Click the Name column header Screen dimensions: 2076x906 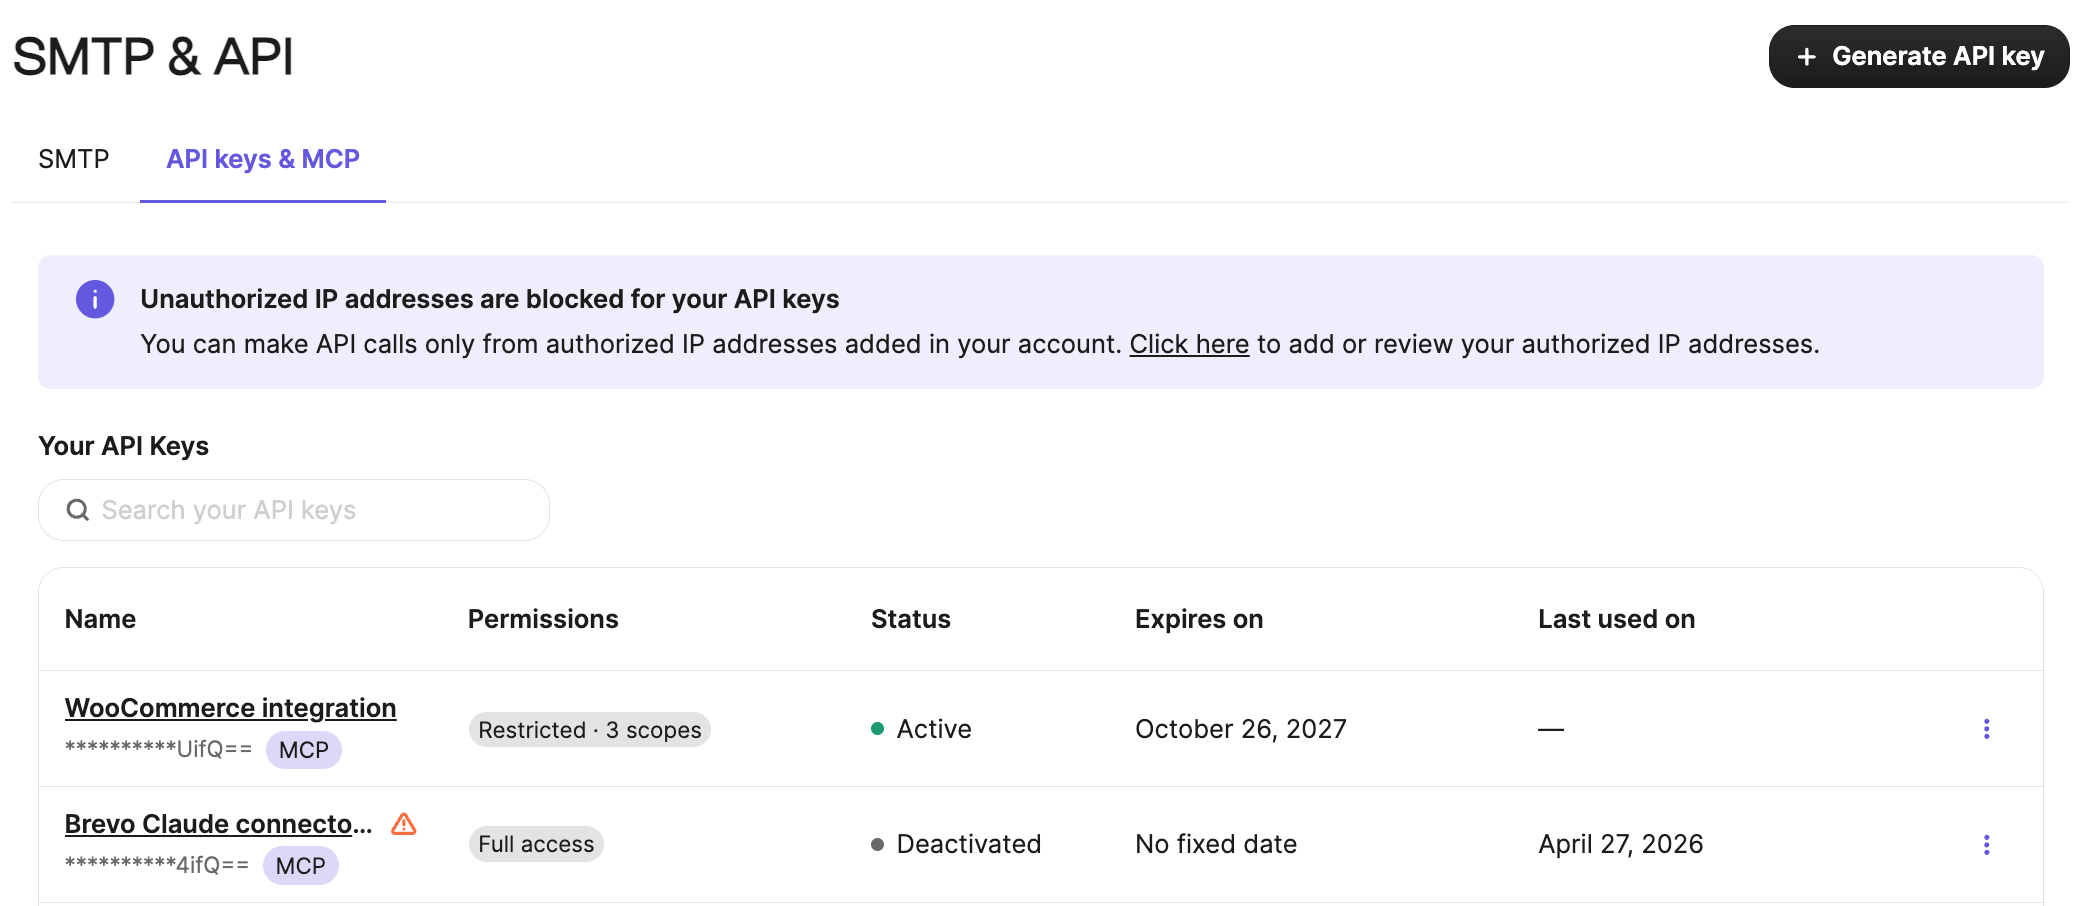[100, 619]
